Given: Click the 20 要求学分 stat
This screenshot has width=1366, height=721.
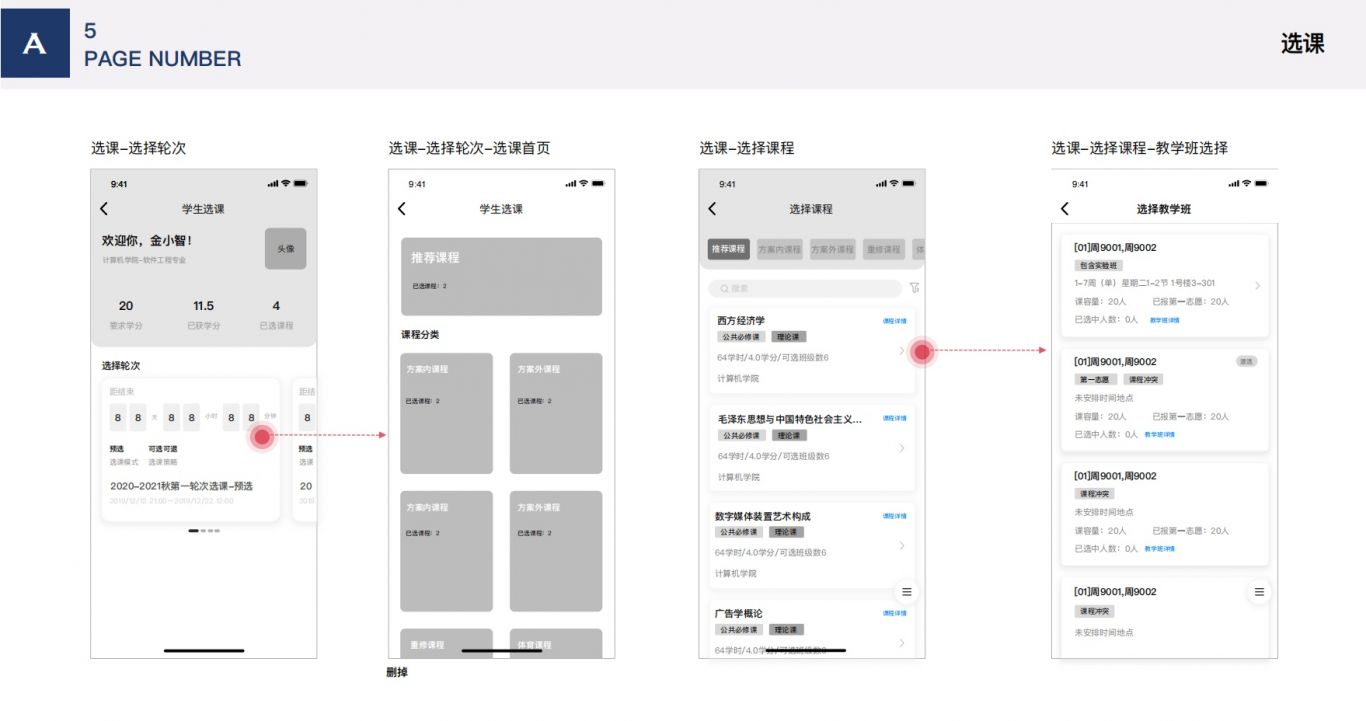Looking at the screenshot, I should coord(126,315).
